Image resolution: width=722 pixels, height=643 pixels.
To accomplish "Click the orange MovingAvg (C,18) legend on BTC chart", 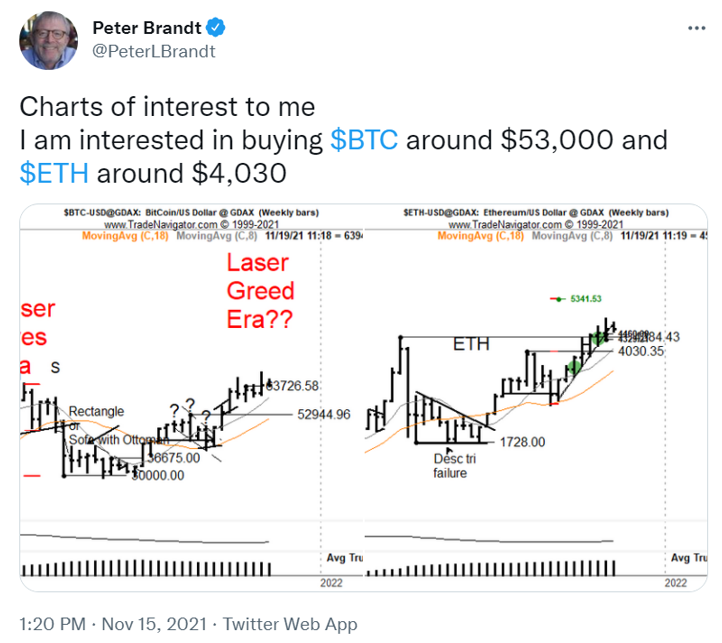I will (125, 236).
